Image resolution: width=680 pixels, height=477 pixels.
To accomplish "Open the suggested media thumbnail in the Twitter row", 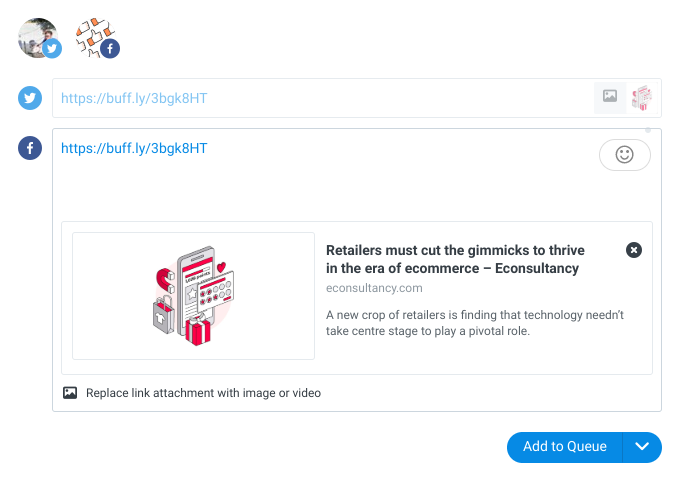I will click(x=642, y=98).
